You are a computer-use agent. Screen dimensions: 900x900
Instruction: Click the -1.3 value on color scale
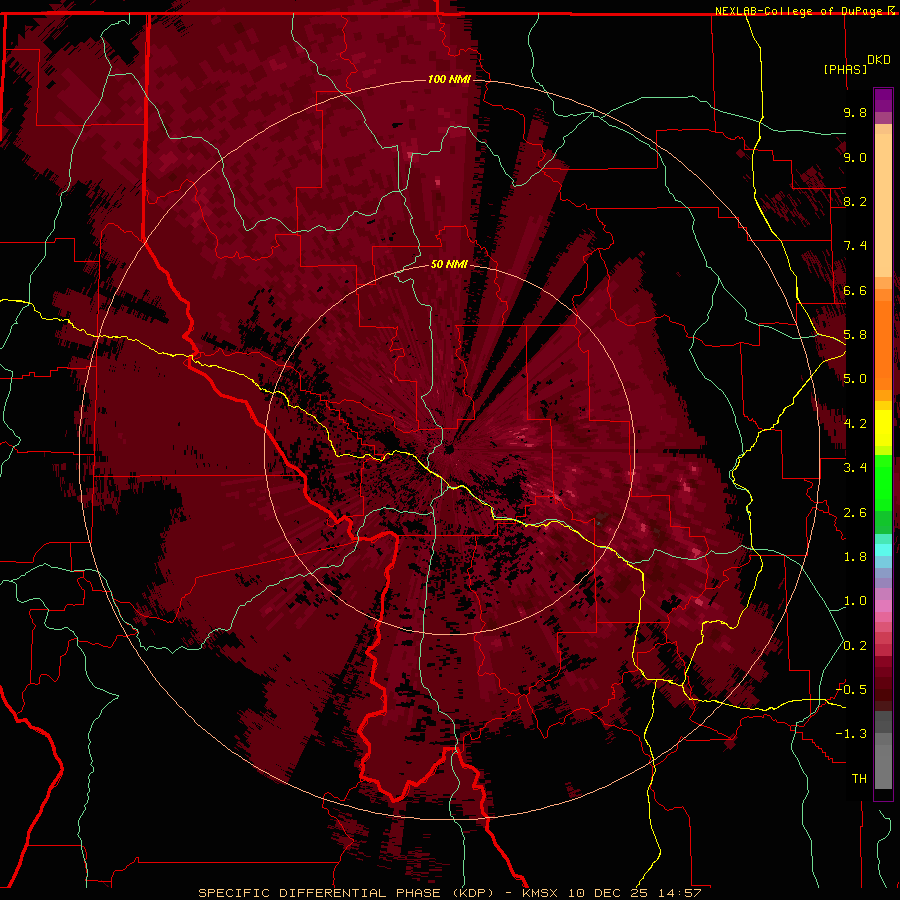click(851, 734)
